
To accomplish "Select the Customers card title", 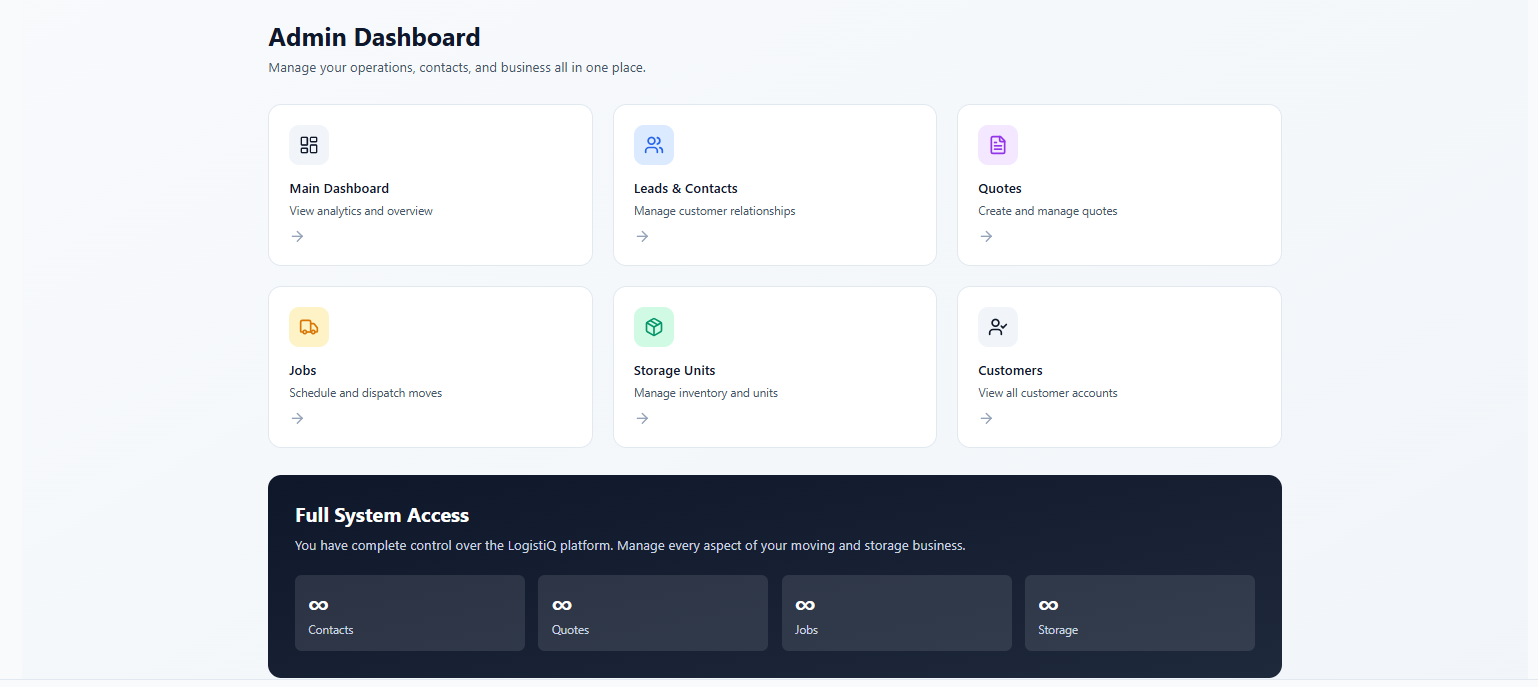I will pos(1010,371).
